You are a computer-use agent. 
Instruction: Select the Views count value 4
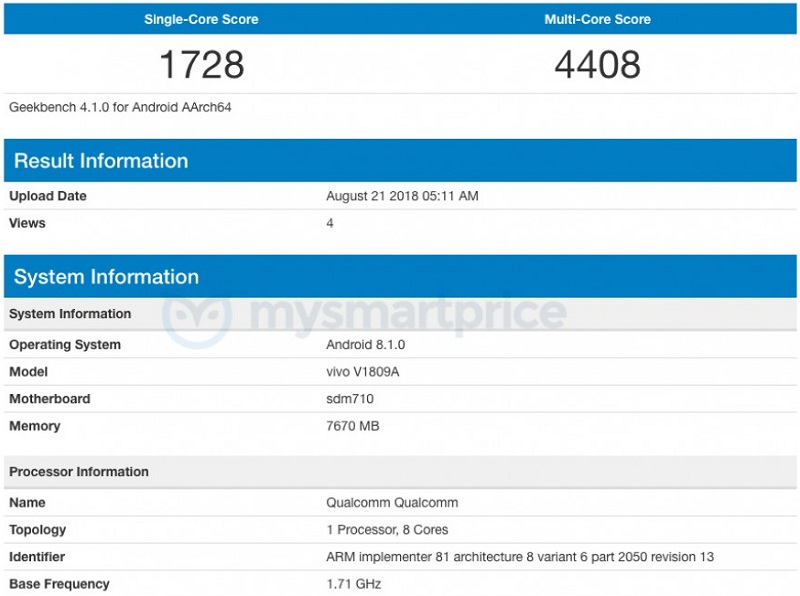pos(330,223)
